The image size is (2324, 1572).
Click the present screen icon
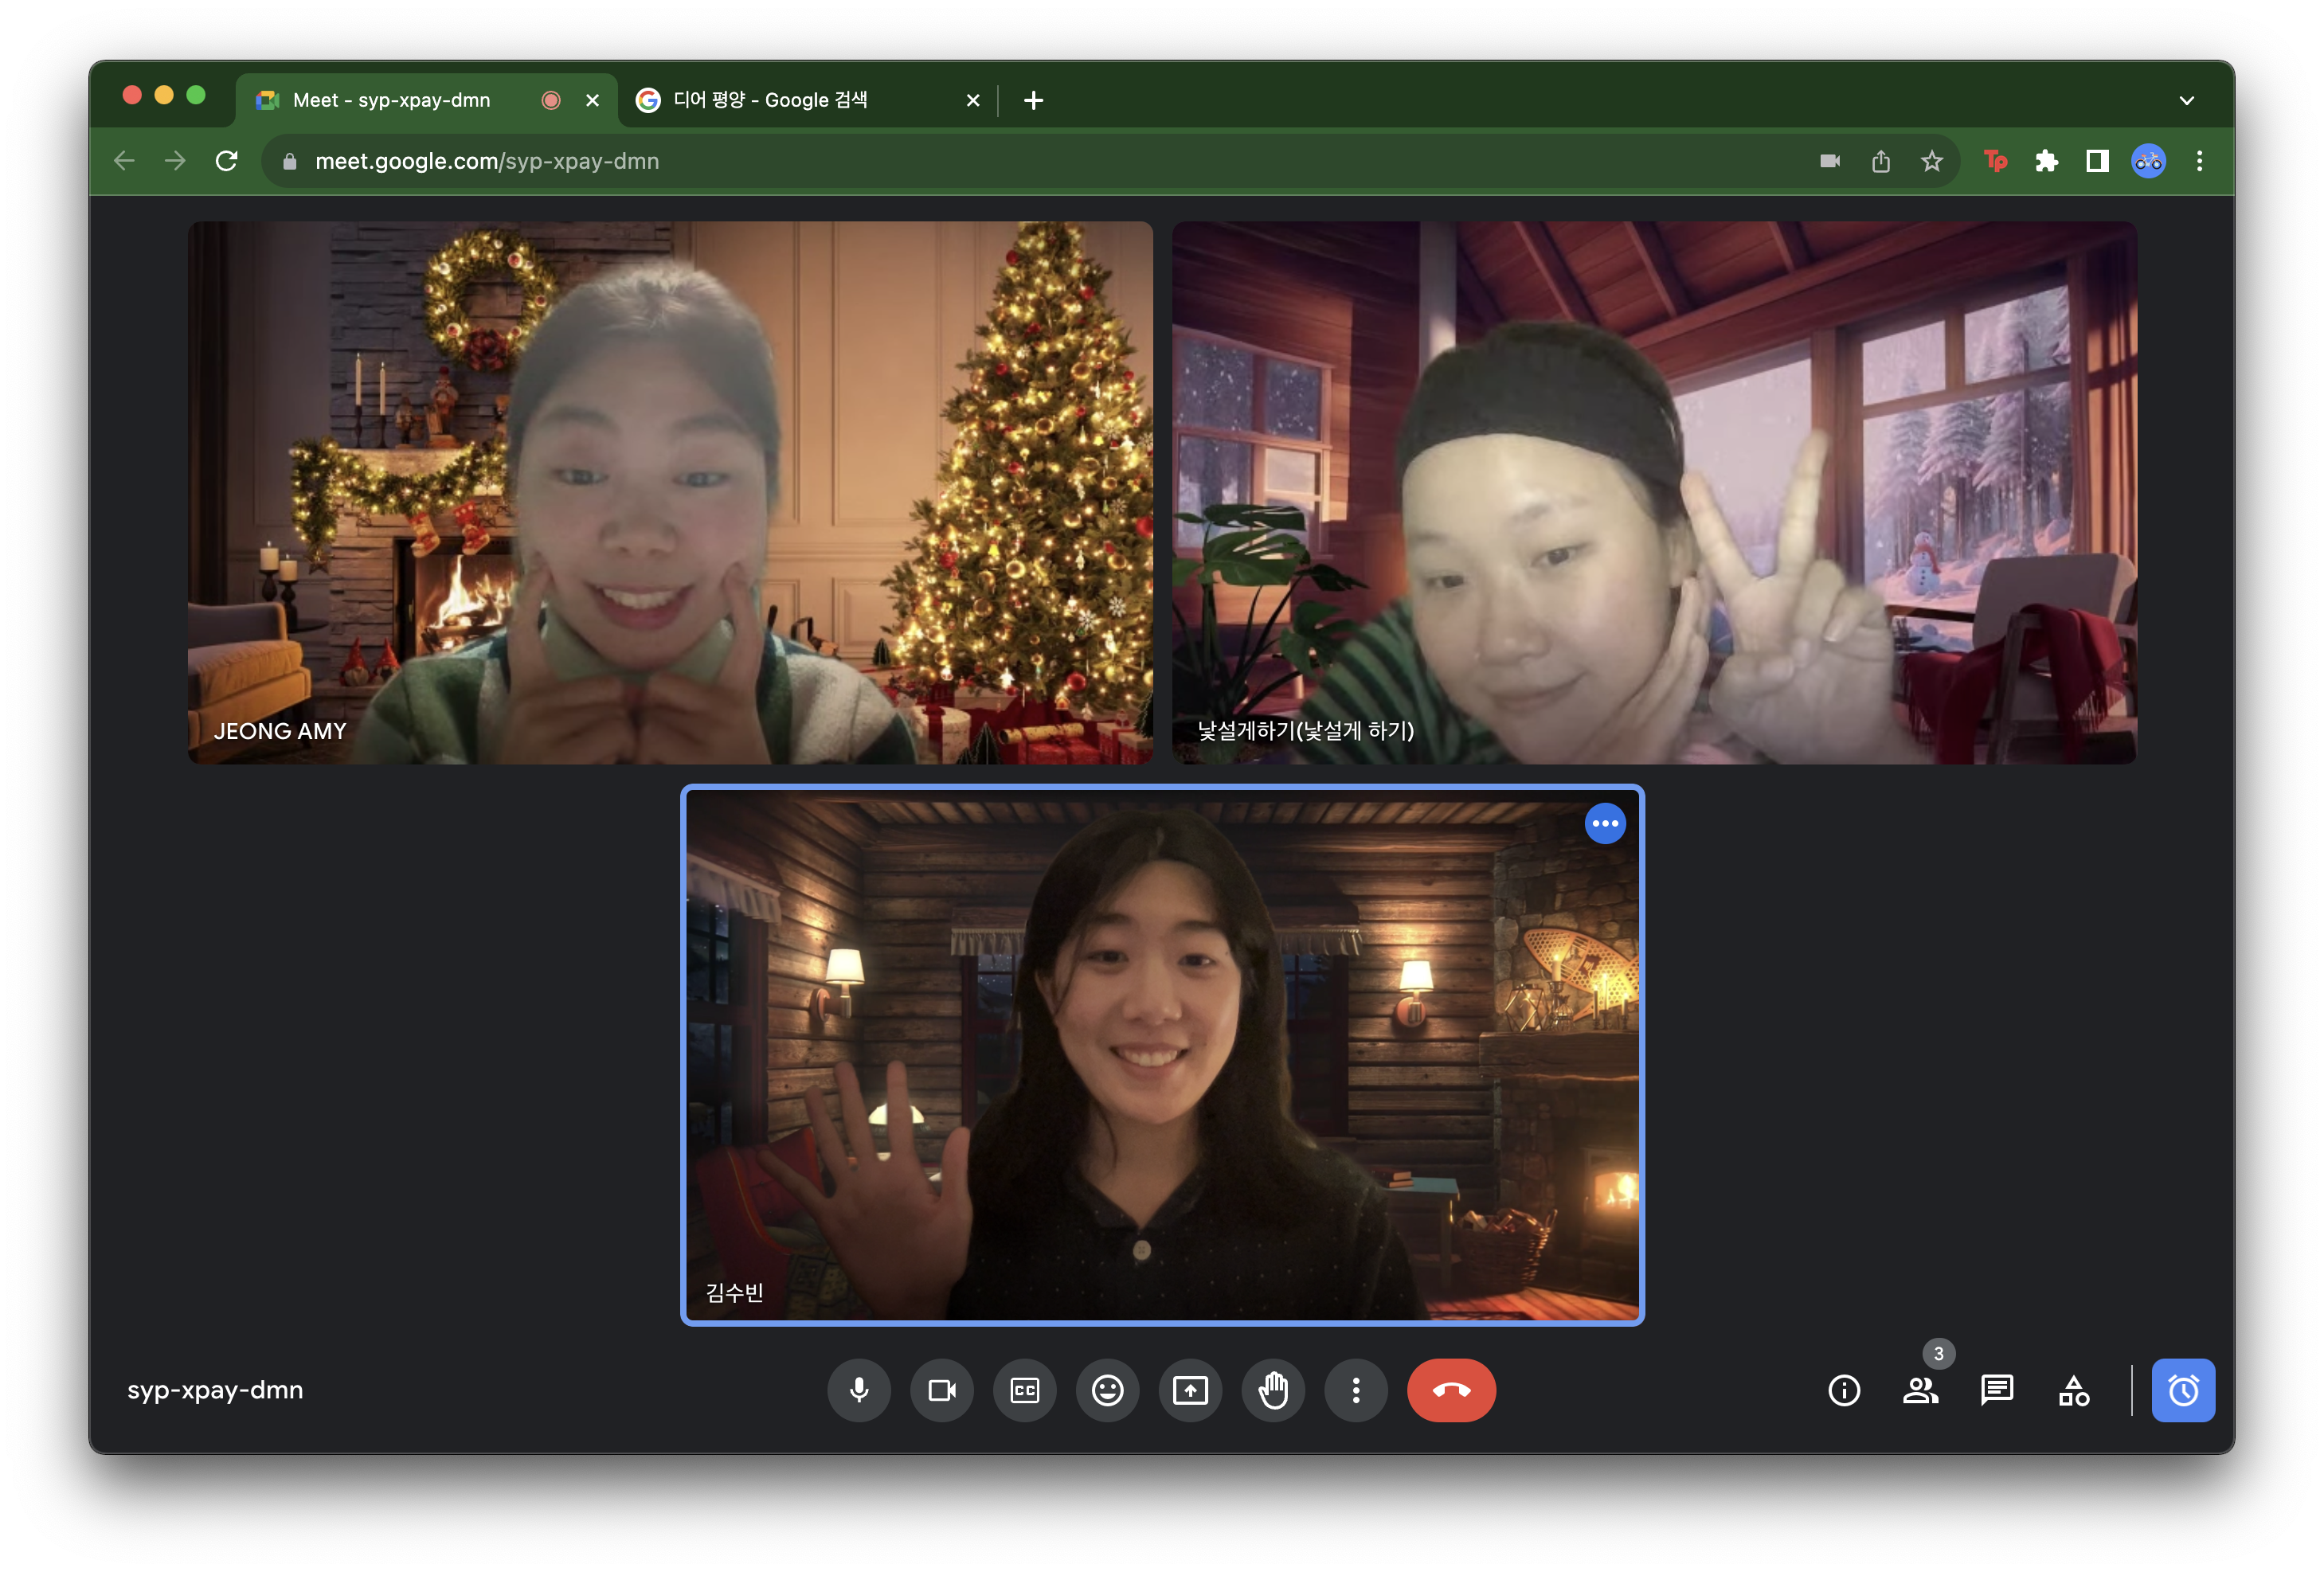click(x=1190, y=1390)
